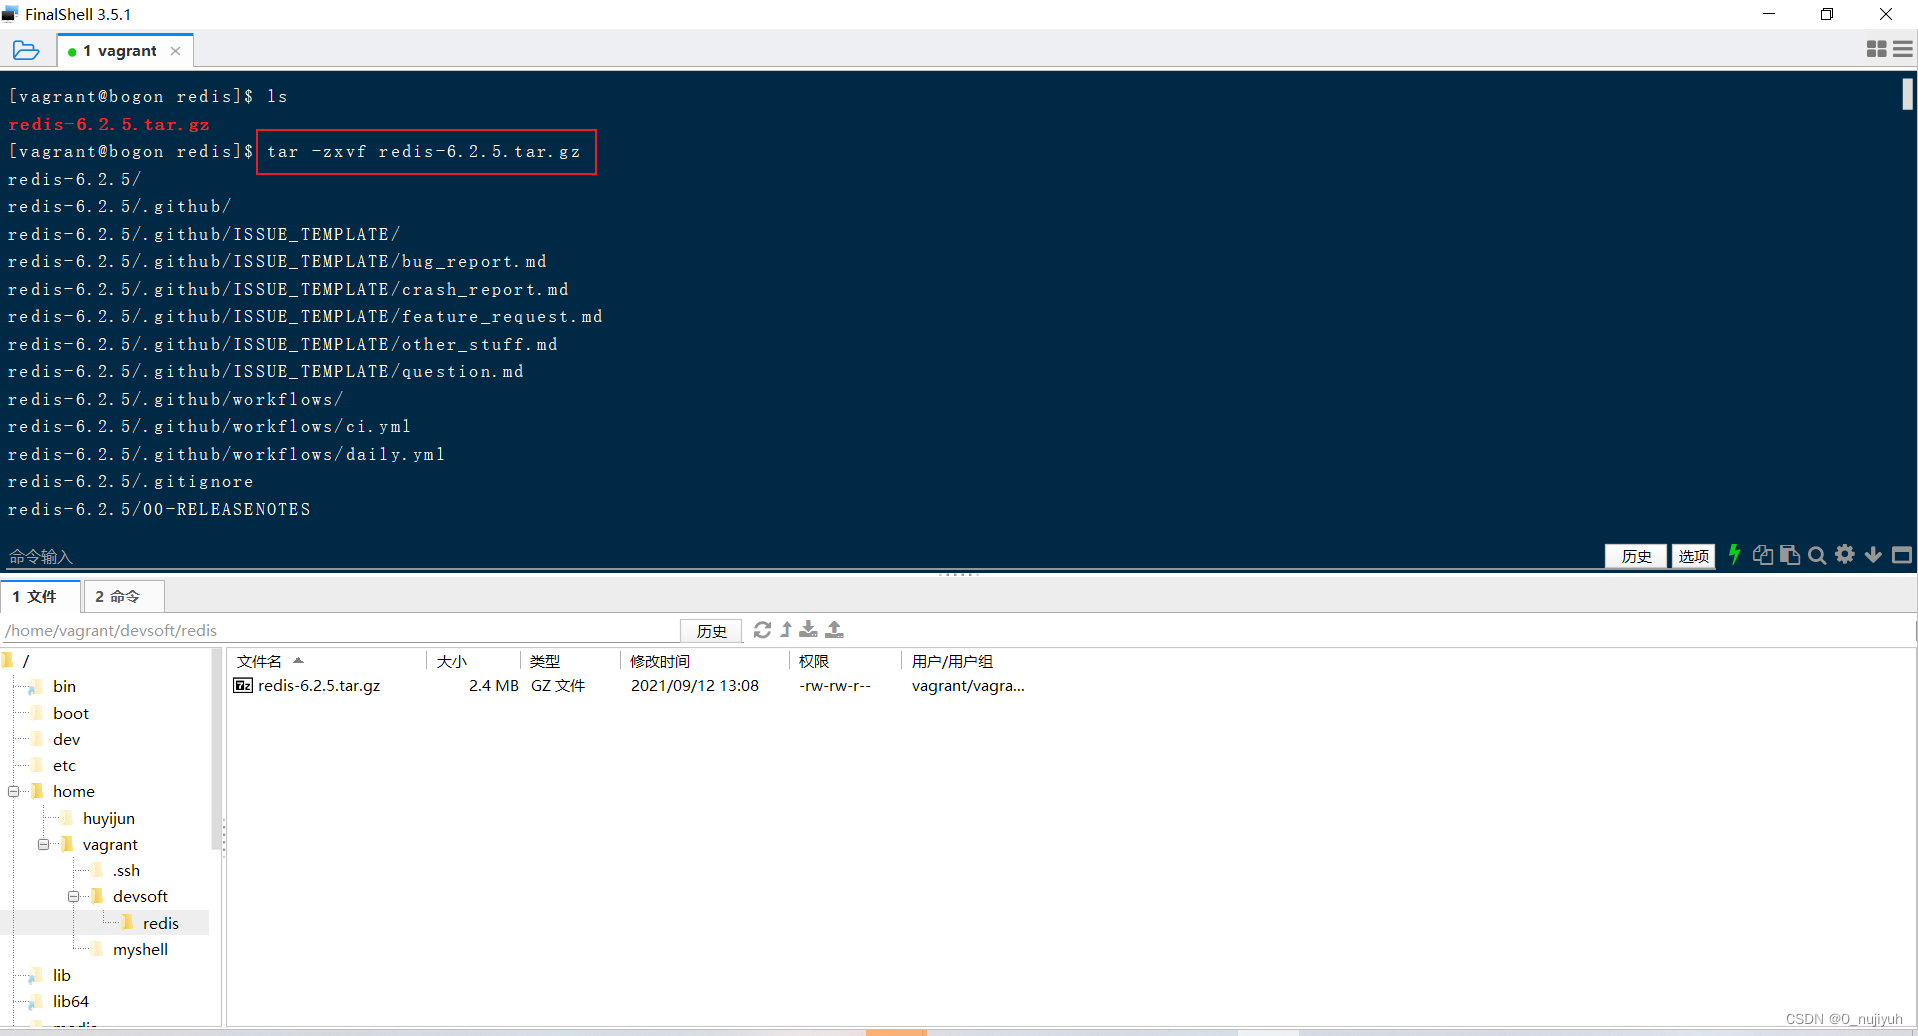Click the upload file icon
Screen dimensions: 1918x1036
pyautogui.click(x=835, y=630)
